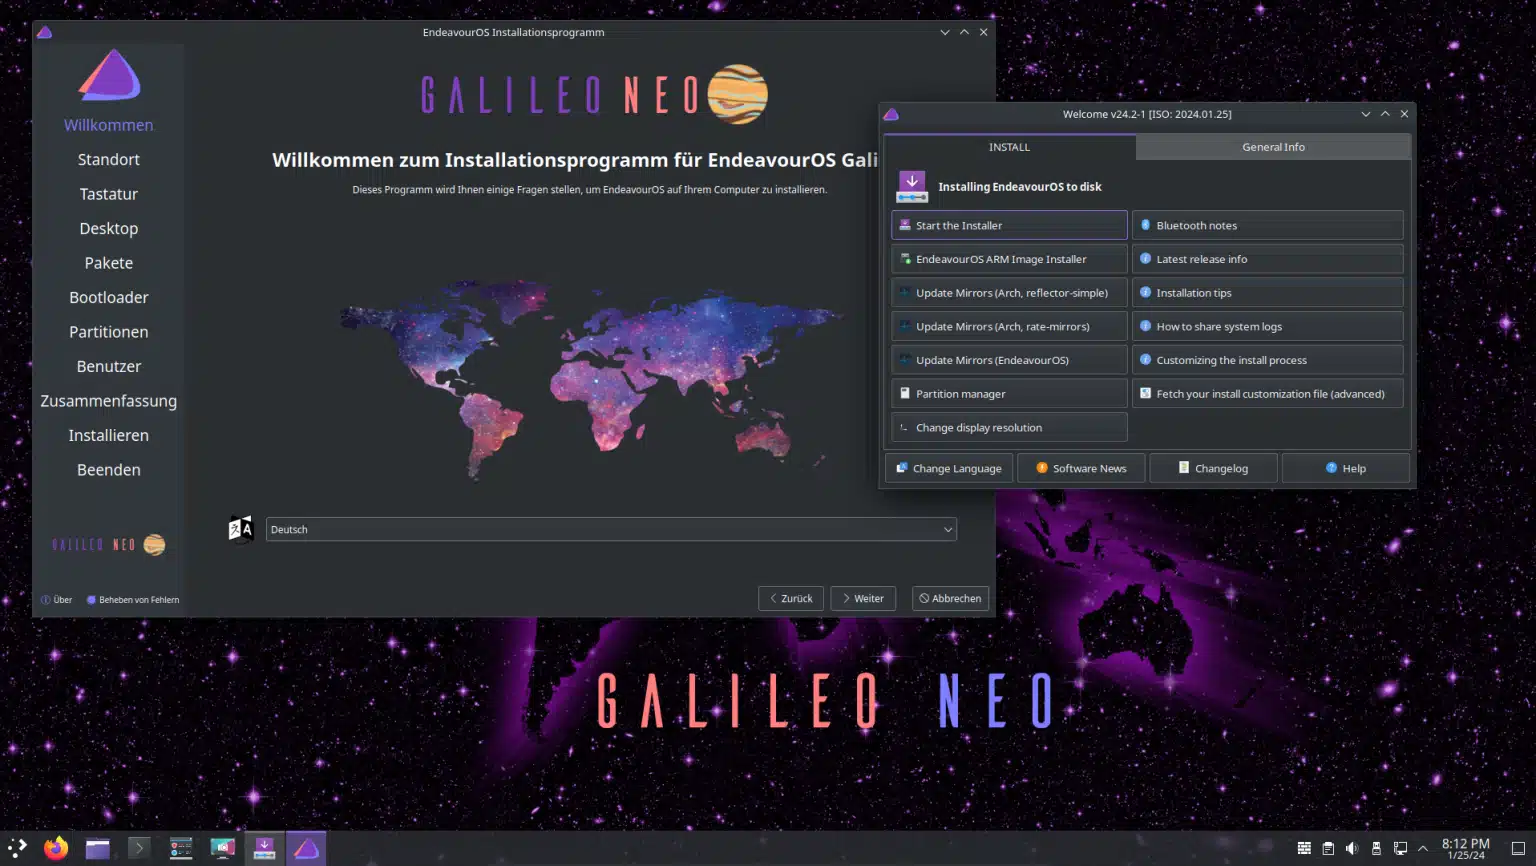This screenshot has width=1536, height=866.
Task: Click the show desktop icon
Action: tap(1518, 848)
